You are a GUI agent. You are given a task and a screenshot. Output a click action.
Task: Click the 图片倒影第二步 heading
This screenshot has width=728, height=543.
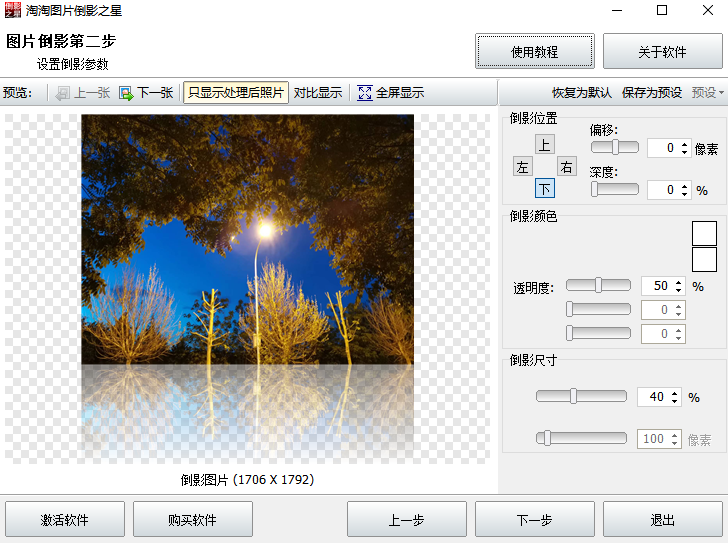[x=61, y=41]
